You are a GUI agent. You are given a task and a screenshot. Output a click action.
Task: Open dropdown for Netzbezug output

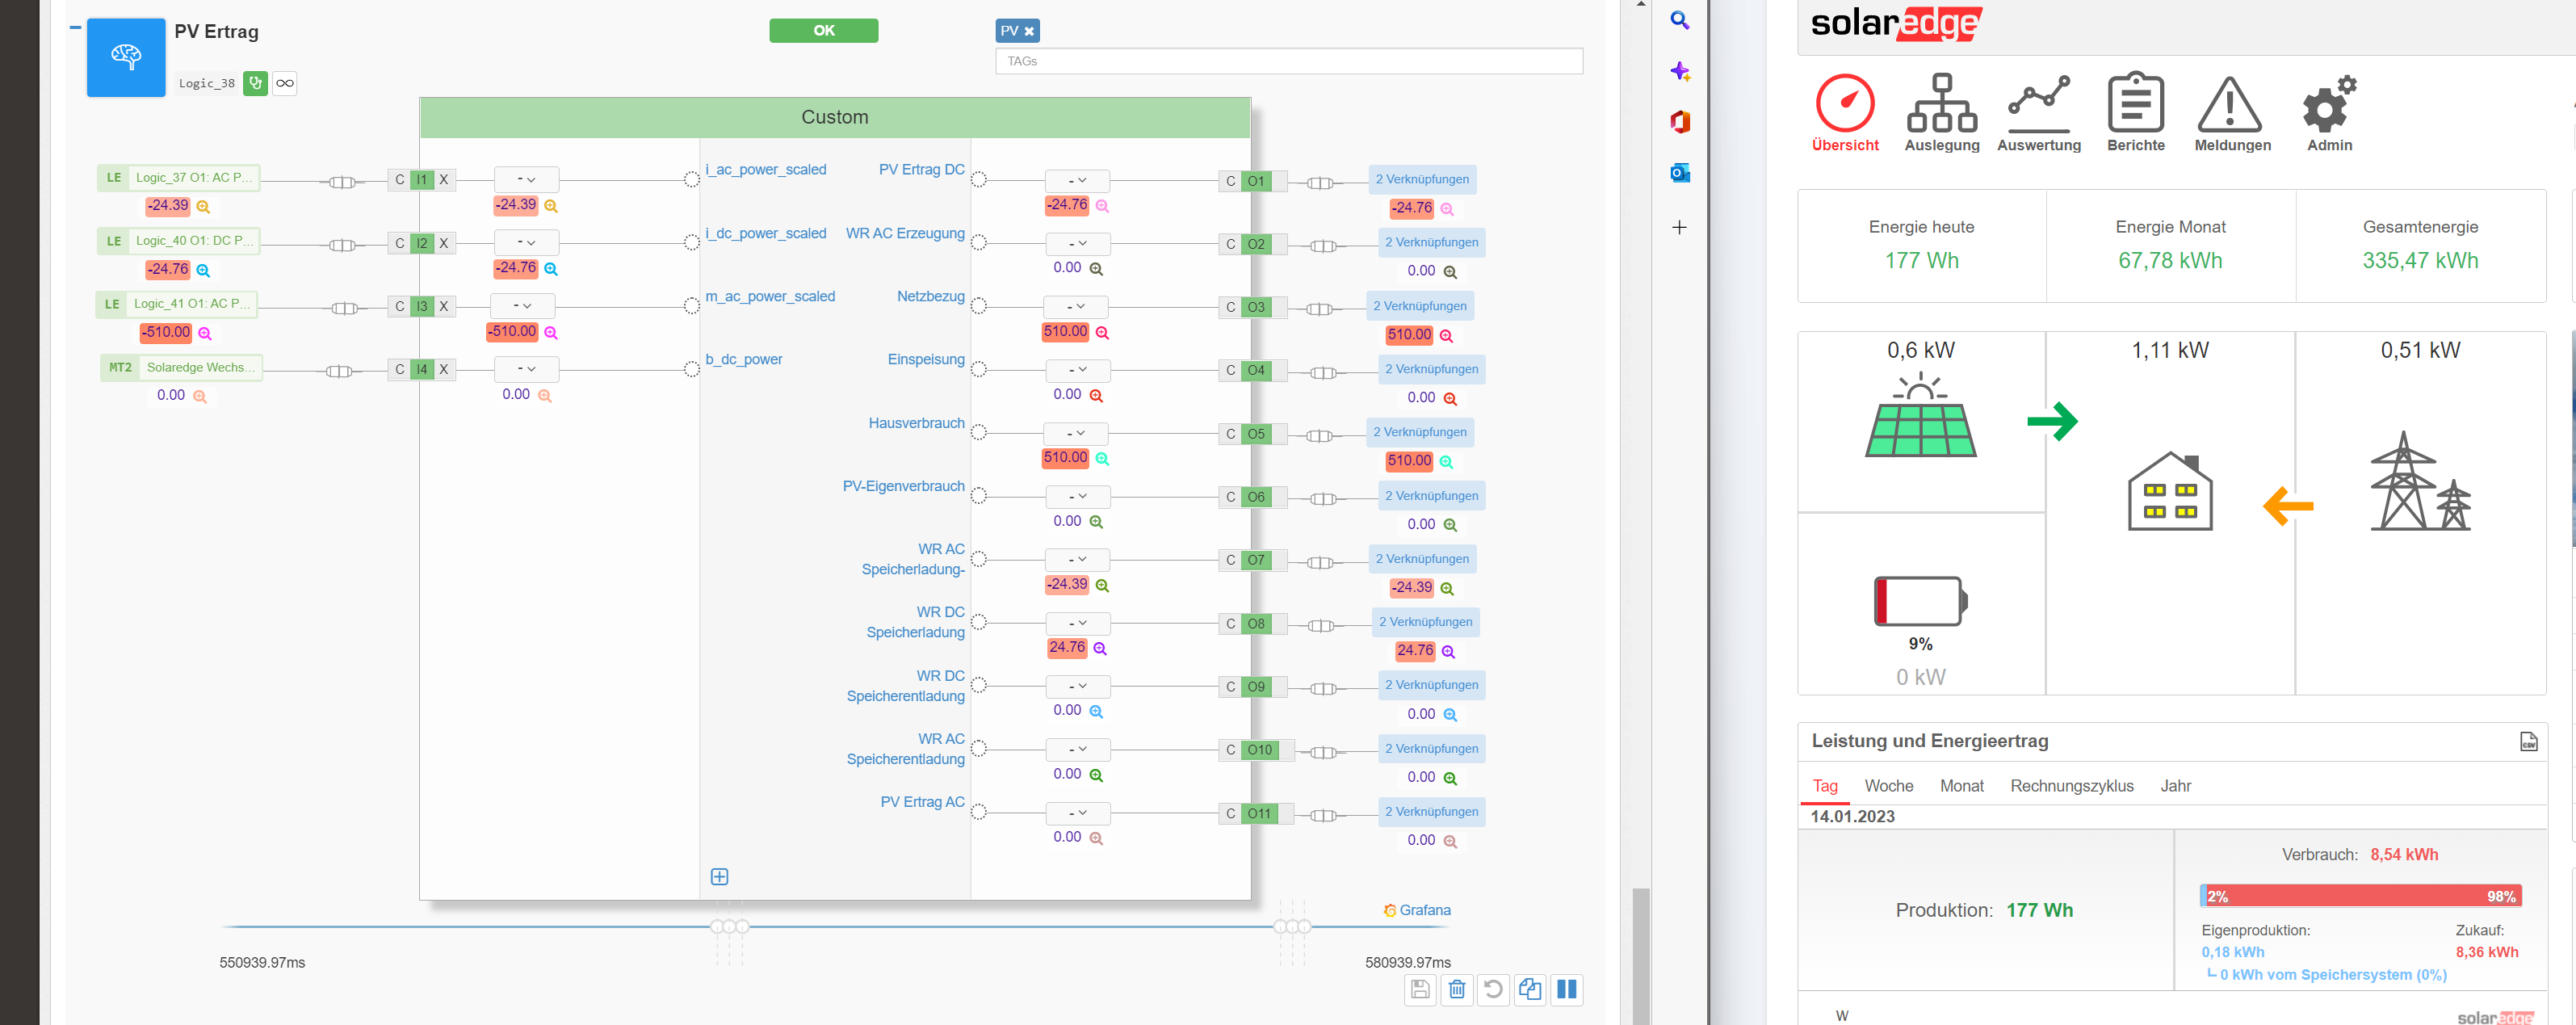pos(1075,306)
